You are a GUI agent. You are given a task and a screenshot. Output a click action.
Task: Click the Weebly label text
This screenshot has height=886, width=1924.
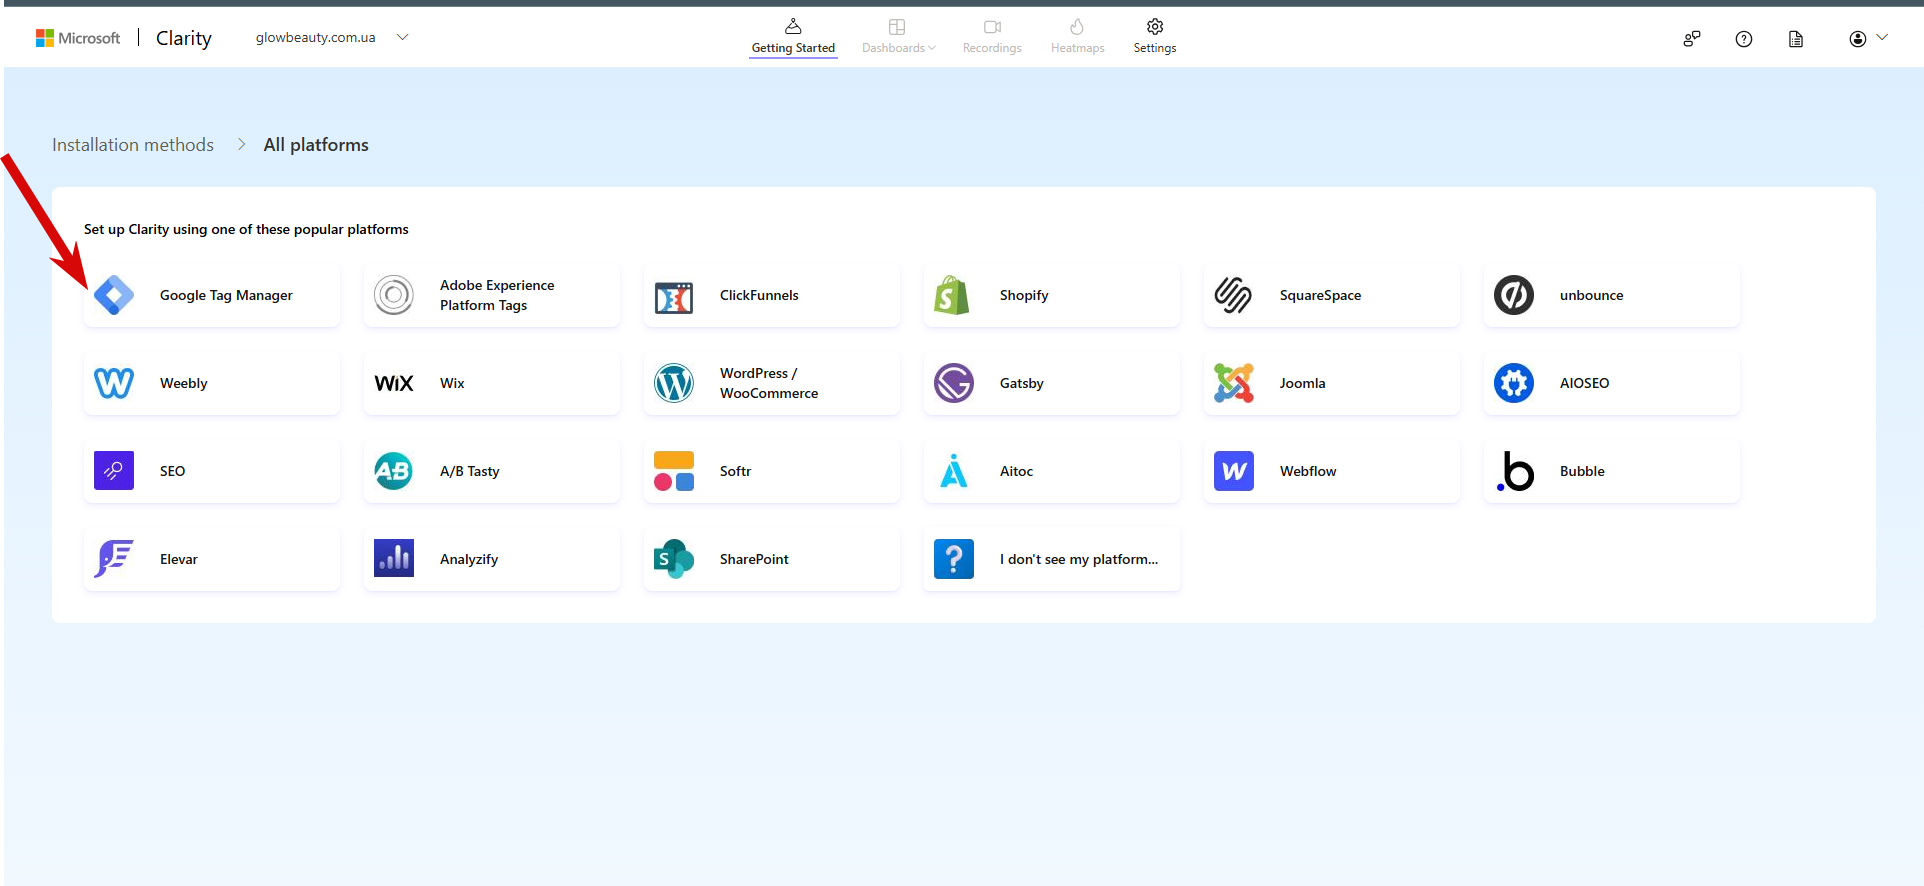[184, 383]
